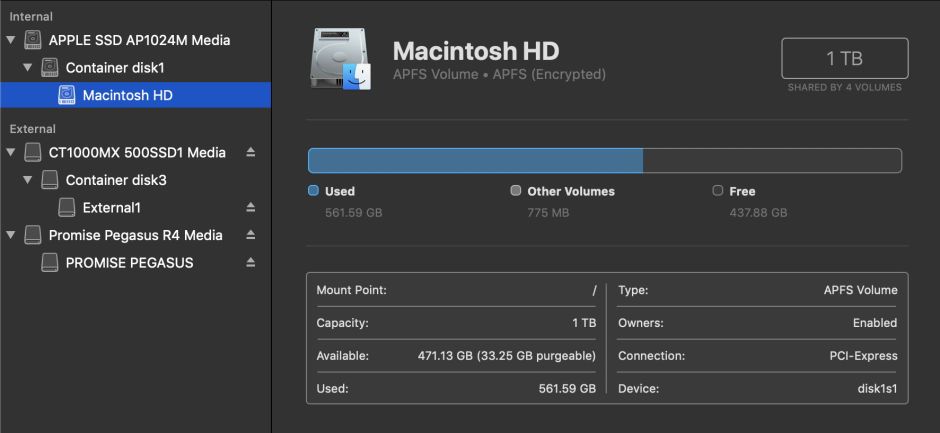940x433 pixels.
Task: Click the 'Other Volumes' legend label
Action: [571, 191]
